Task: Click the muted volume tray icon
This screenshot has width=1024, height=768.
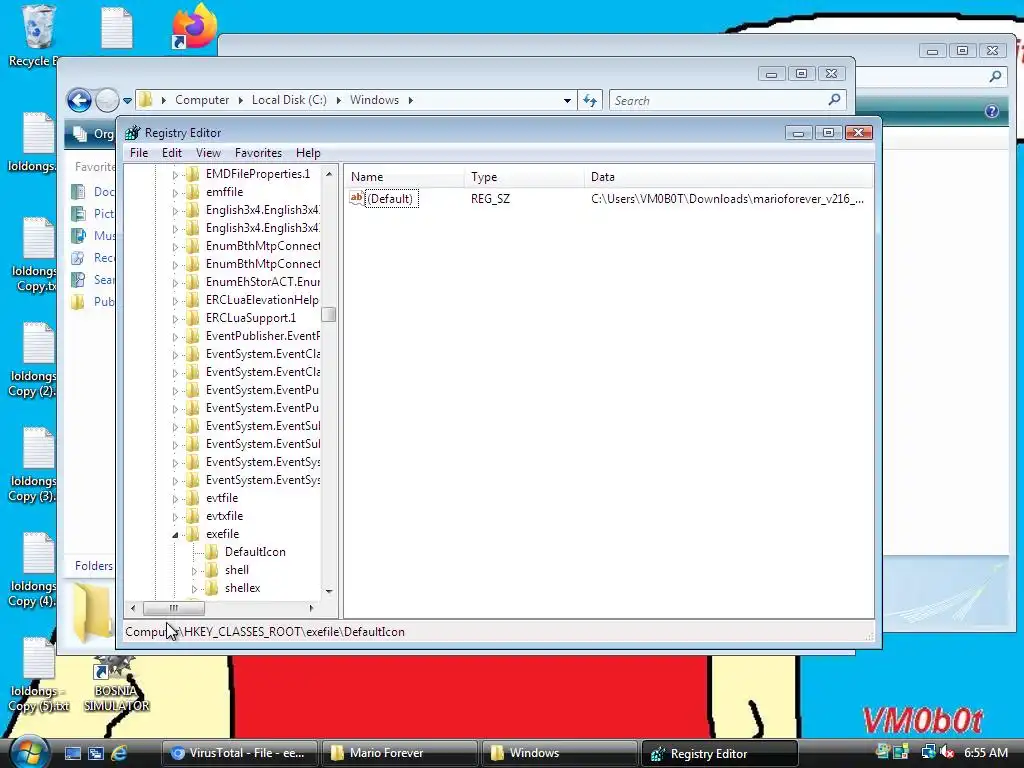Action: [947, 752]
